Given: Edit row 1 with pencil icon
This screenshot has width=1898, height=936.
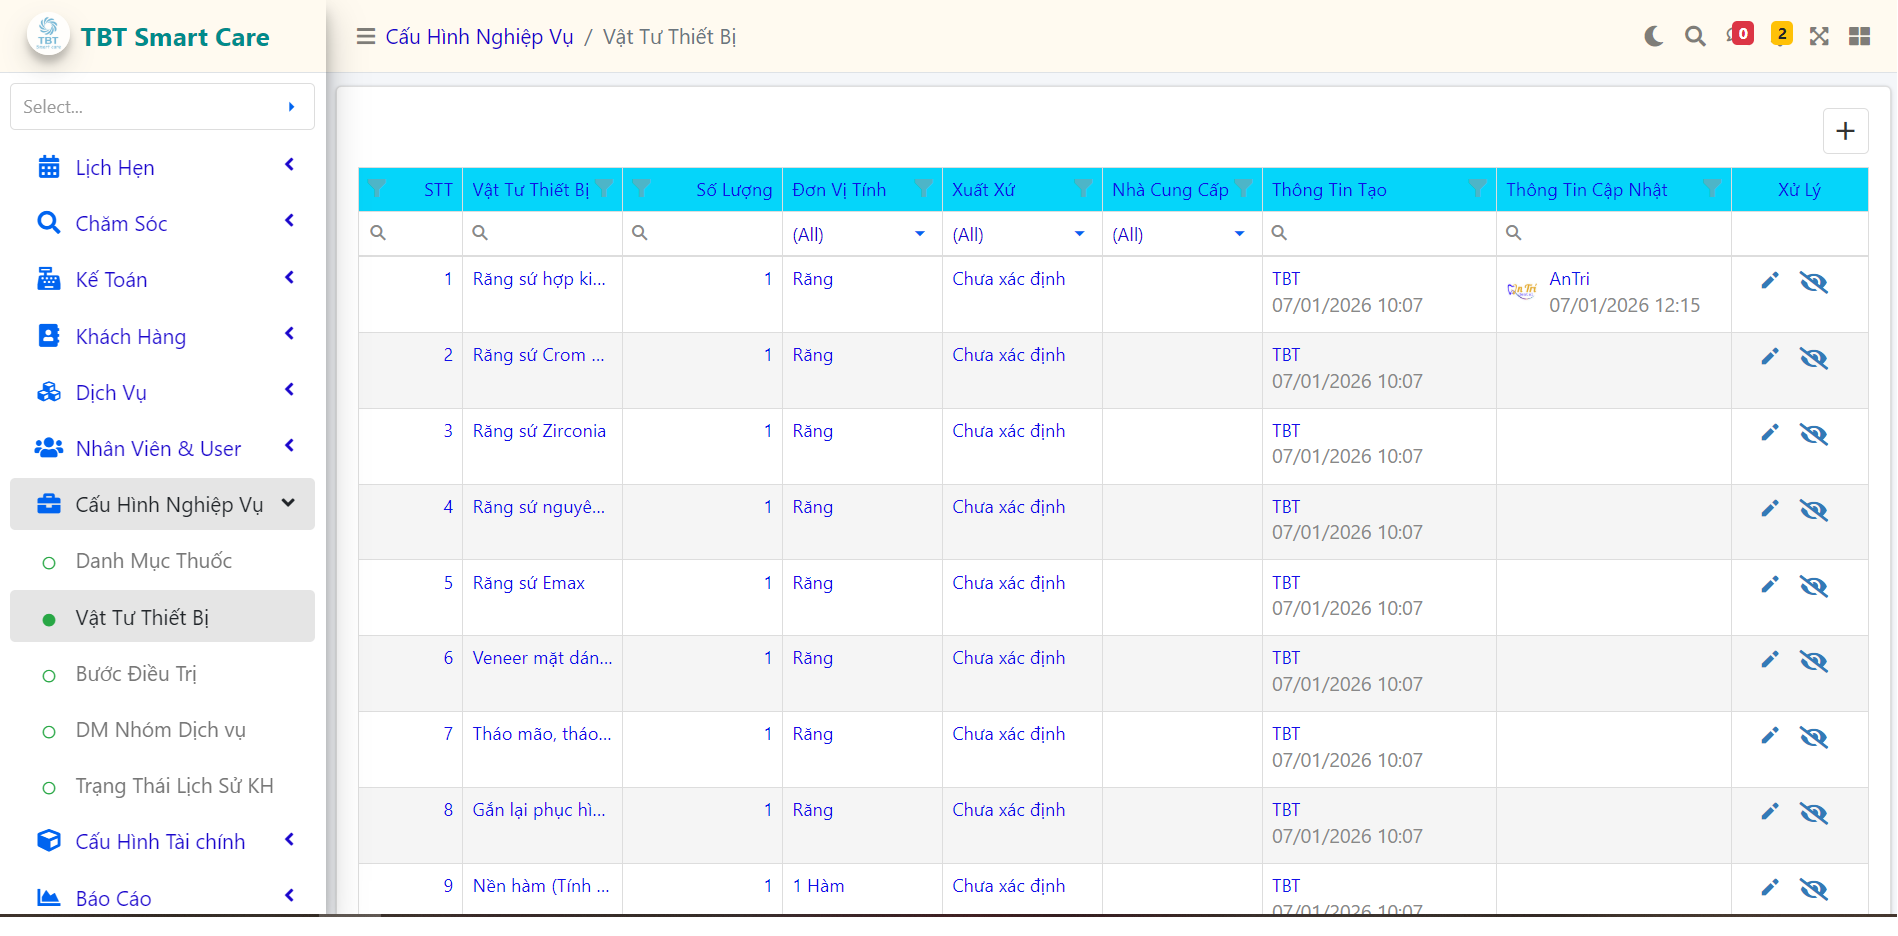Looking at the screenshot, I should 1770,281.
